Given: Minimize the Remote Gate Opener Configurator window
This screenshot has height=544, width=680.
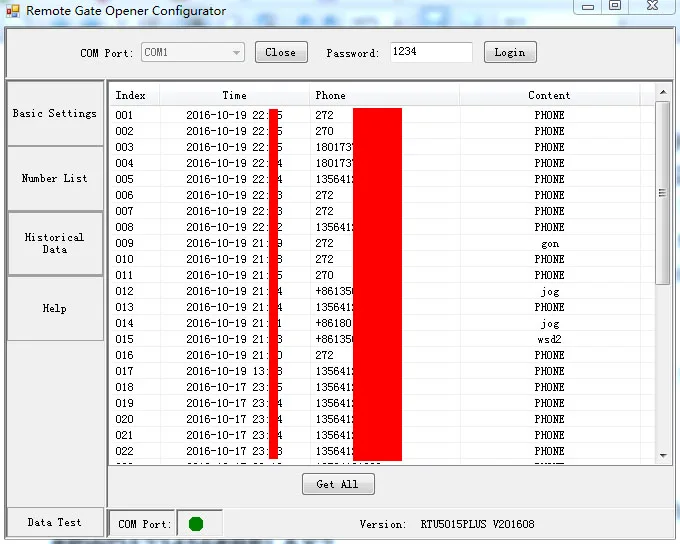Looking at the screenshot, I should point(588,7).
